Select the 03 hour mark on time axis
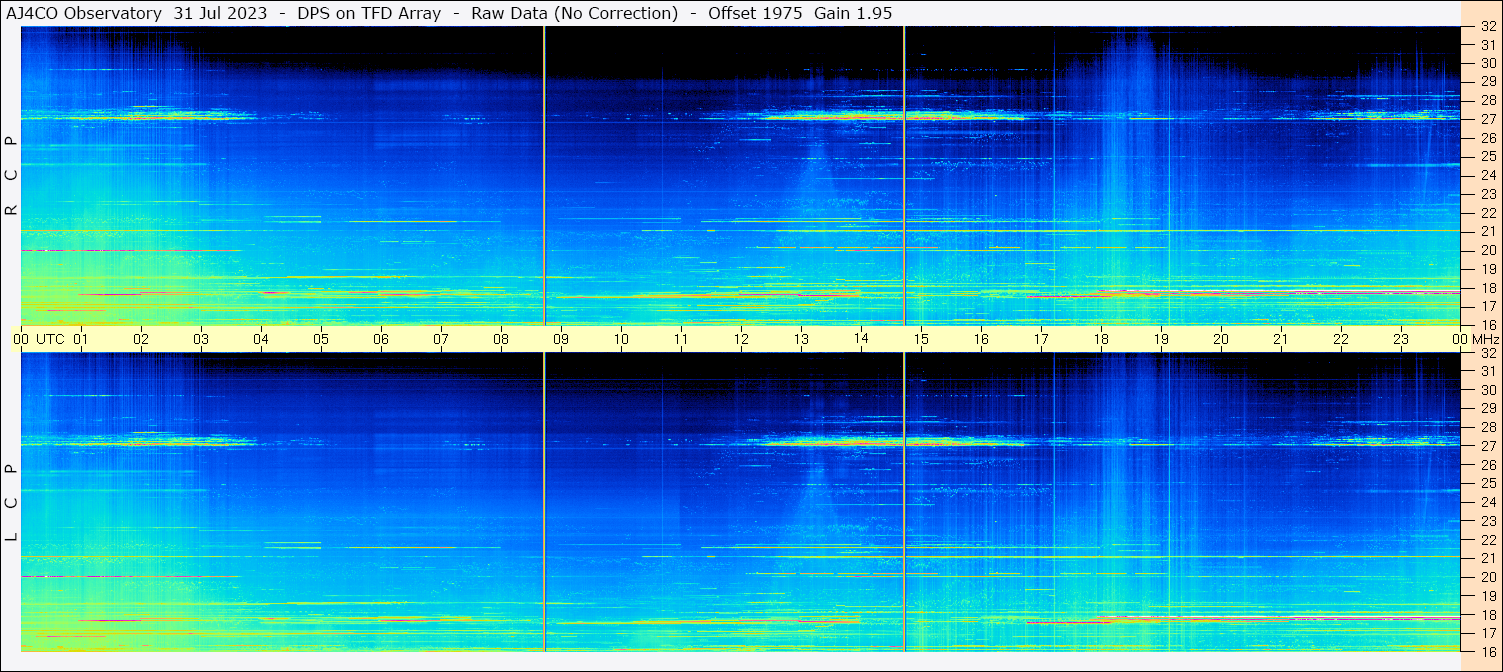1503x672 pixels. (x=201, y=339)
